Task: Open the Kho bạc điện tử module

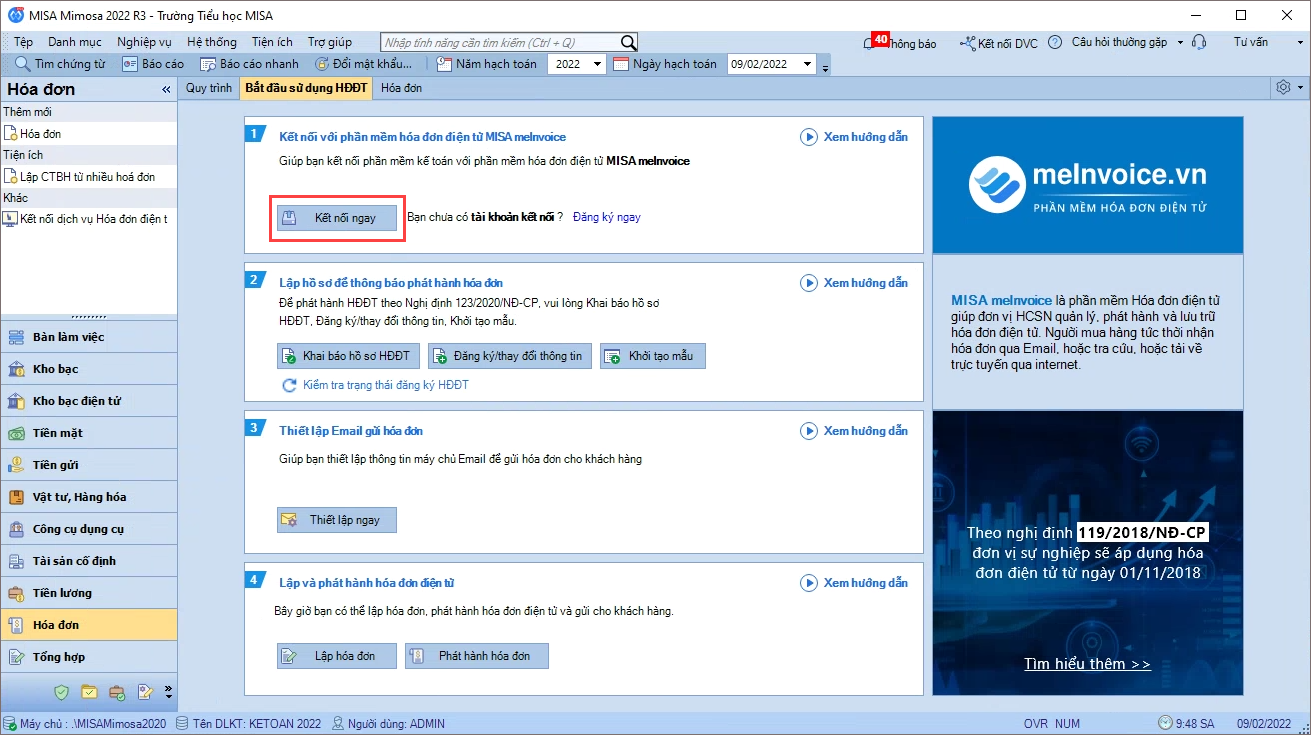Action: [89, 401]
